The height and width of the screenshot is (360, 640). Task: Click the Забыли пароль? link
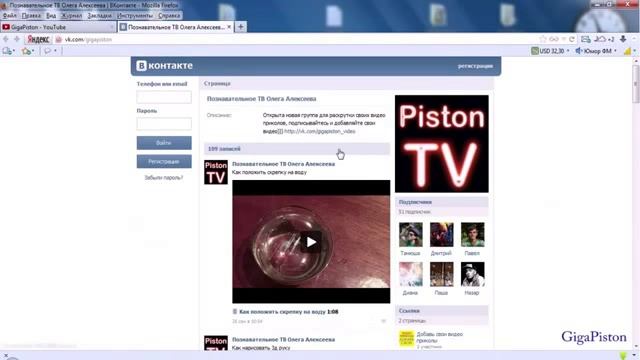coord(164,178)
